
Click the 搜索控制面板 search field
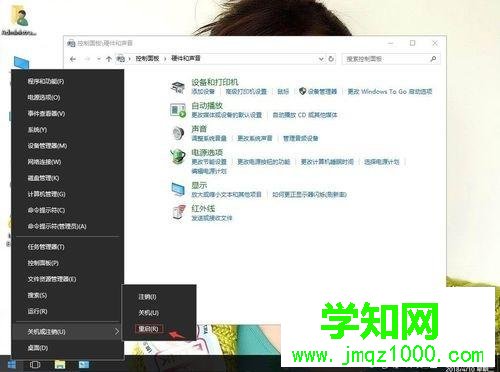click(x=391, y=59)
